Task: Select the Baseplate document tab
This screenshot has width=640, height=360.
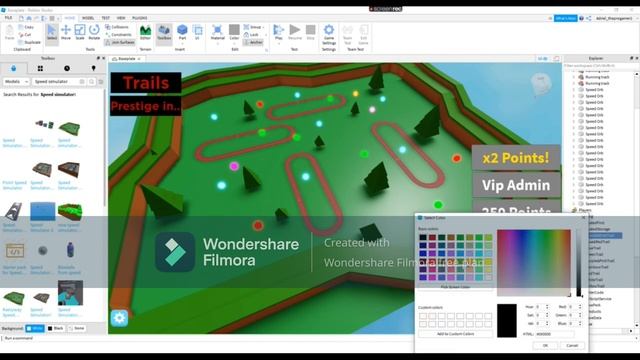Action: coord(126,59)
